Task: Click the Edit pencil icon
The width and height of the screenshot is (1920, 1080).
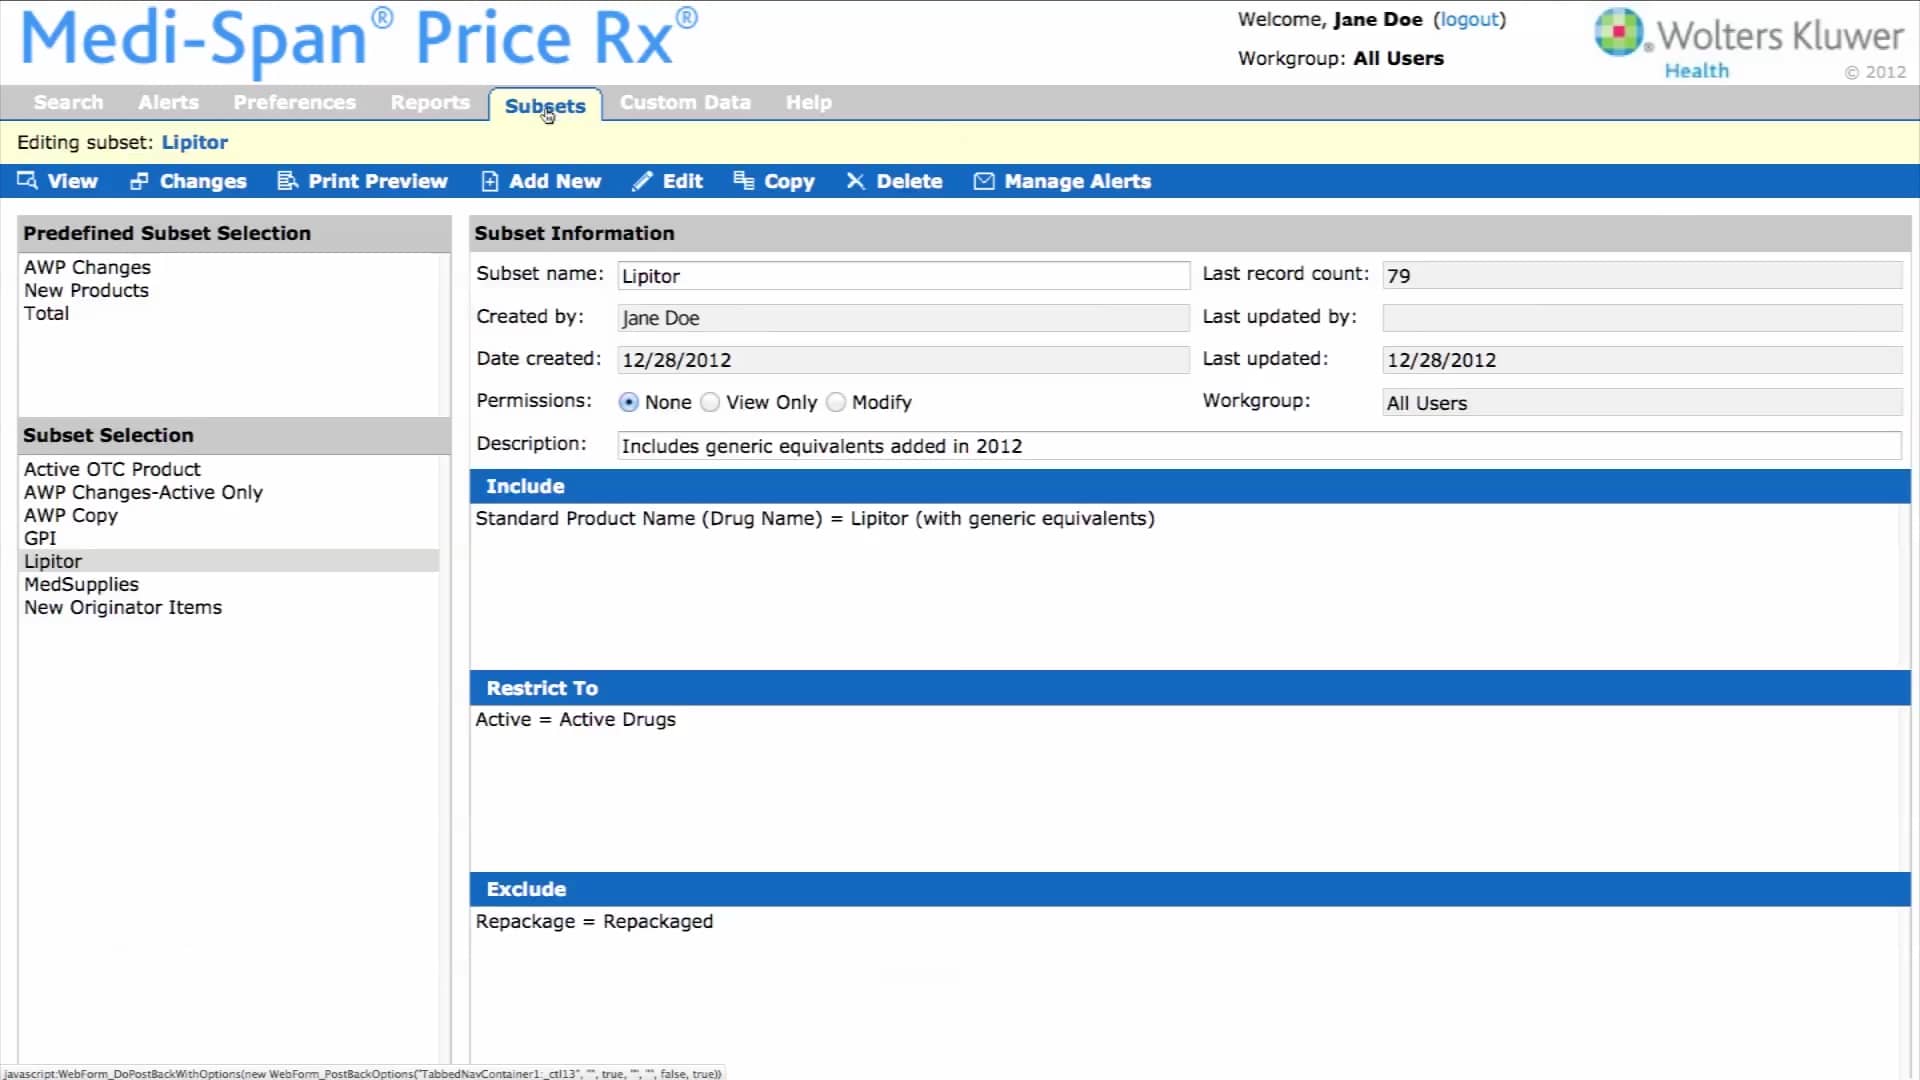Action: point(641,181)
